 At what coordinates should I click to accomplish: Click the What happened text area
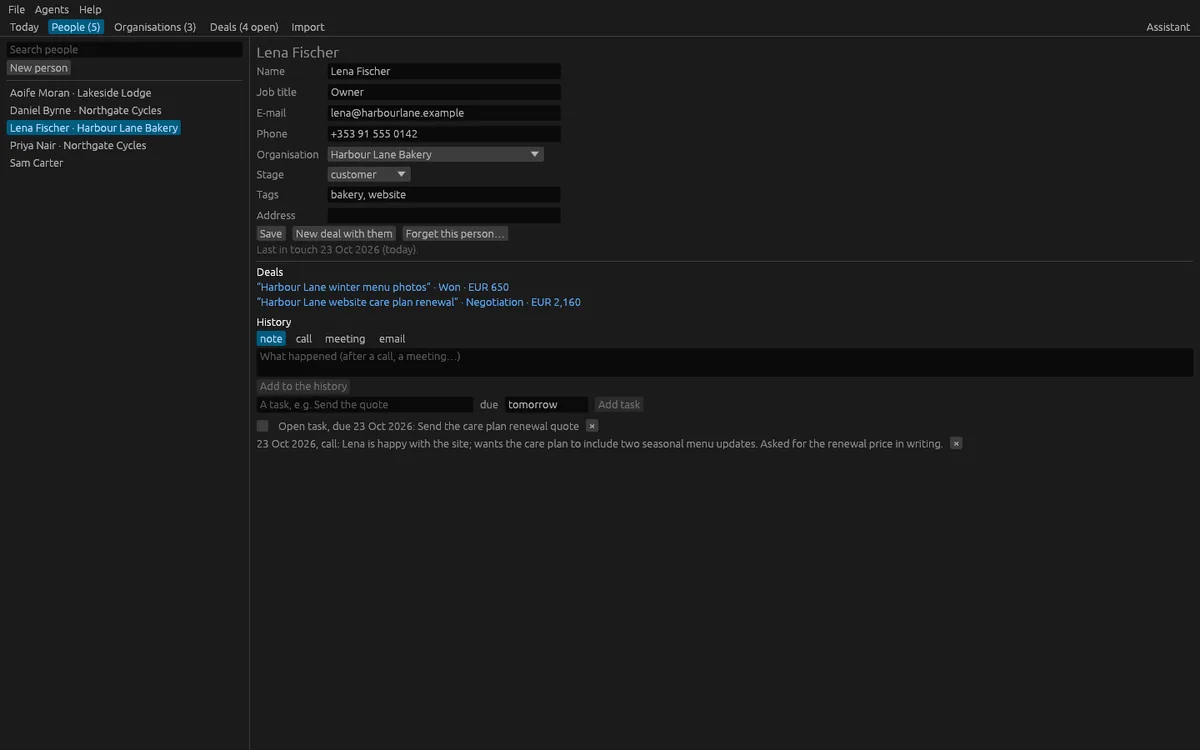coord(725,362)
